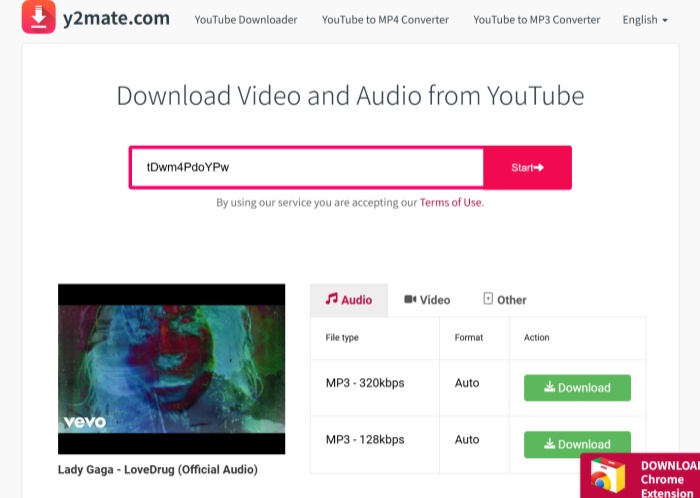Open YouTube to MP4 Converter page

tap(385, 20)
